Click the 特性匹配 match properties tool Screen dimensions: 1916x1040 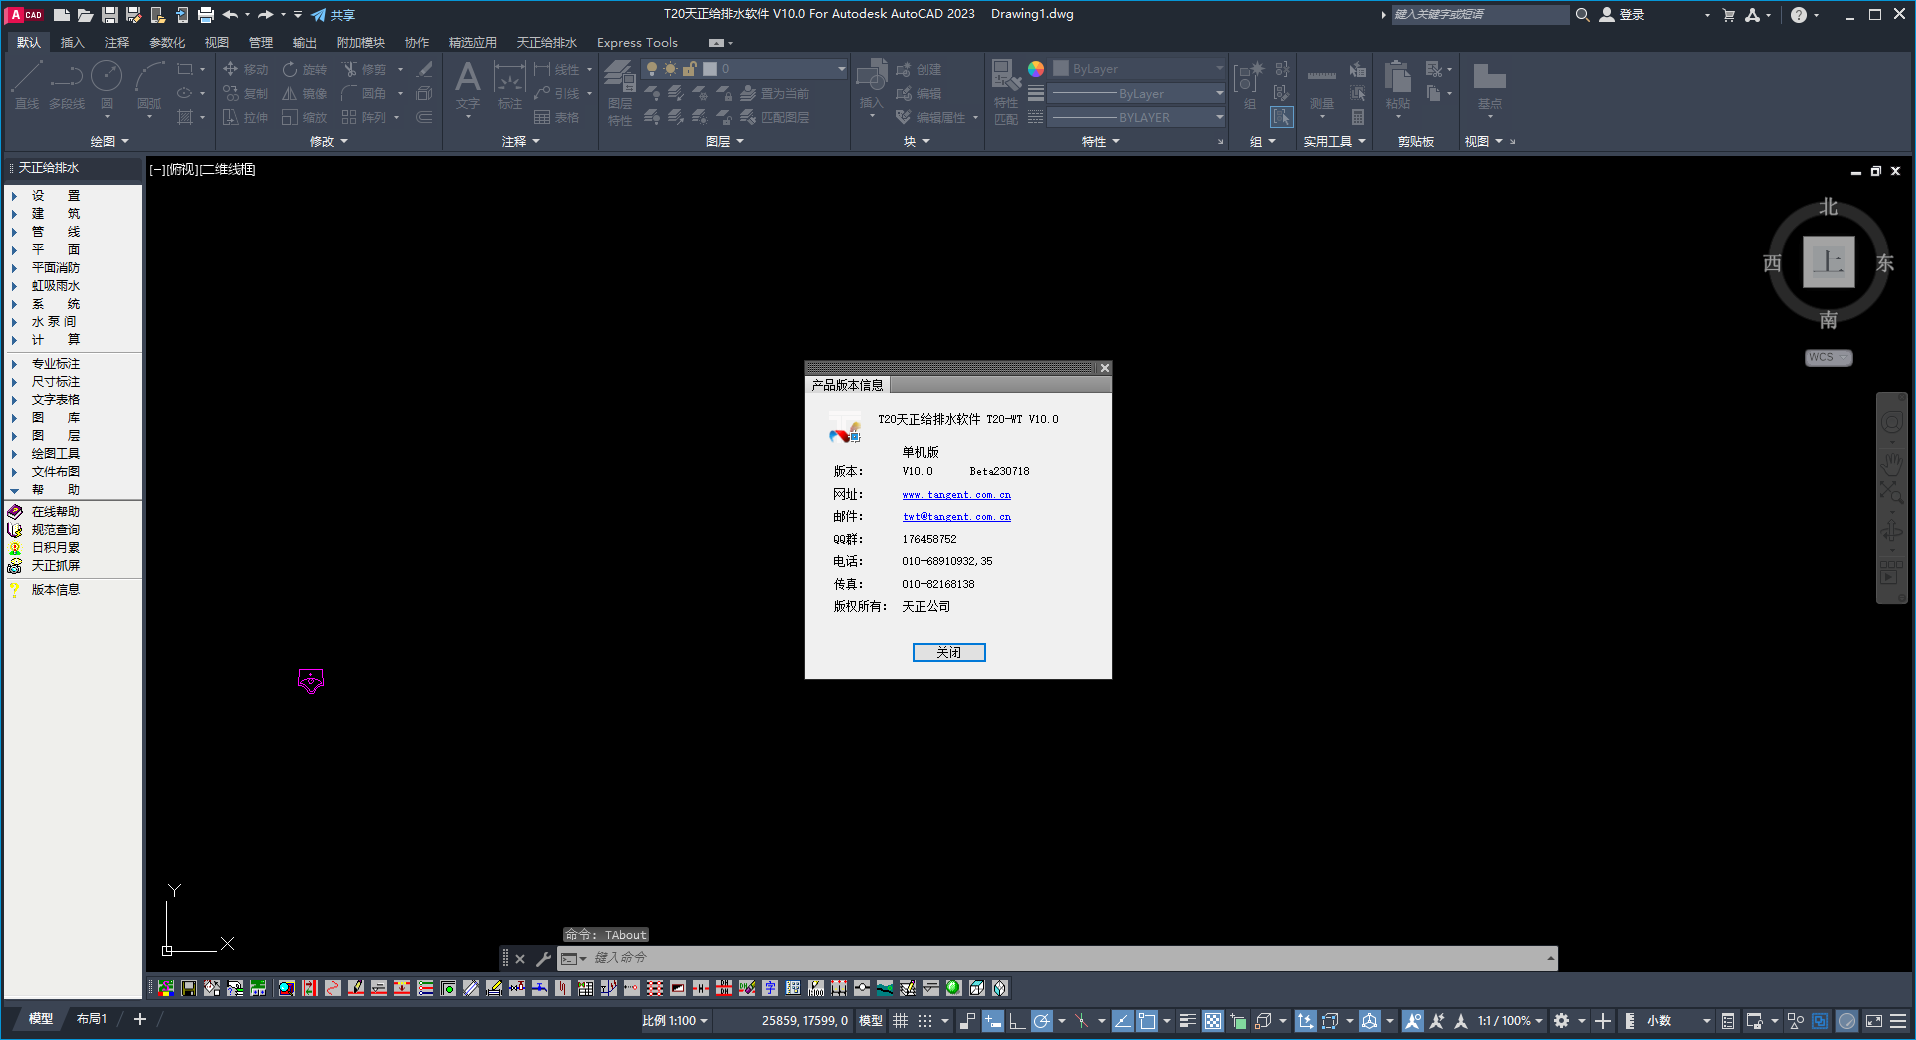coord(1006,93)
